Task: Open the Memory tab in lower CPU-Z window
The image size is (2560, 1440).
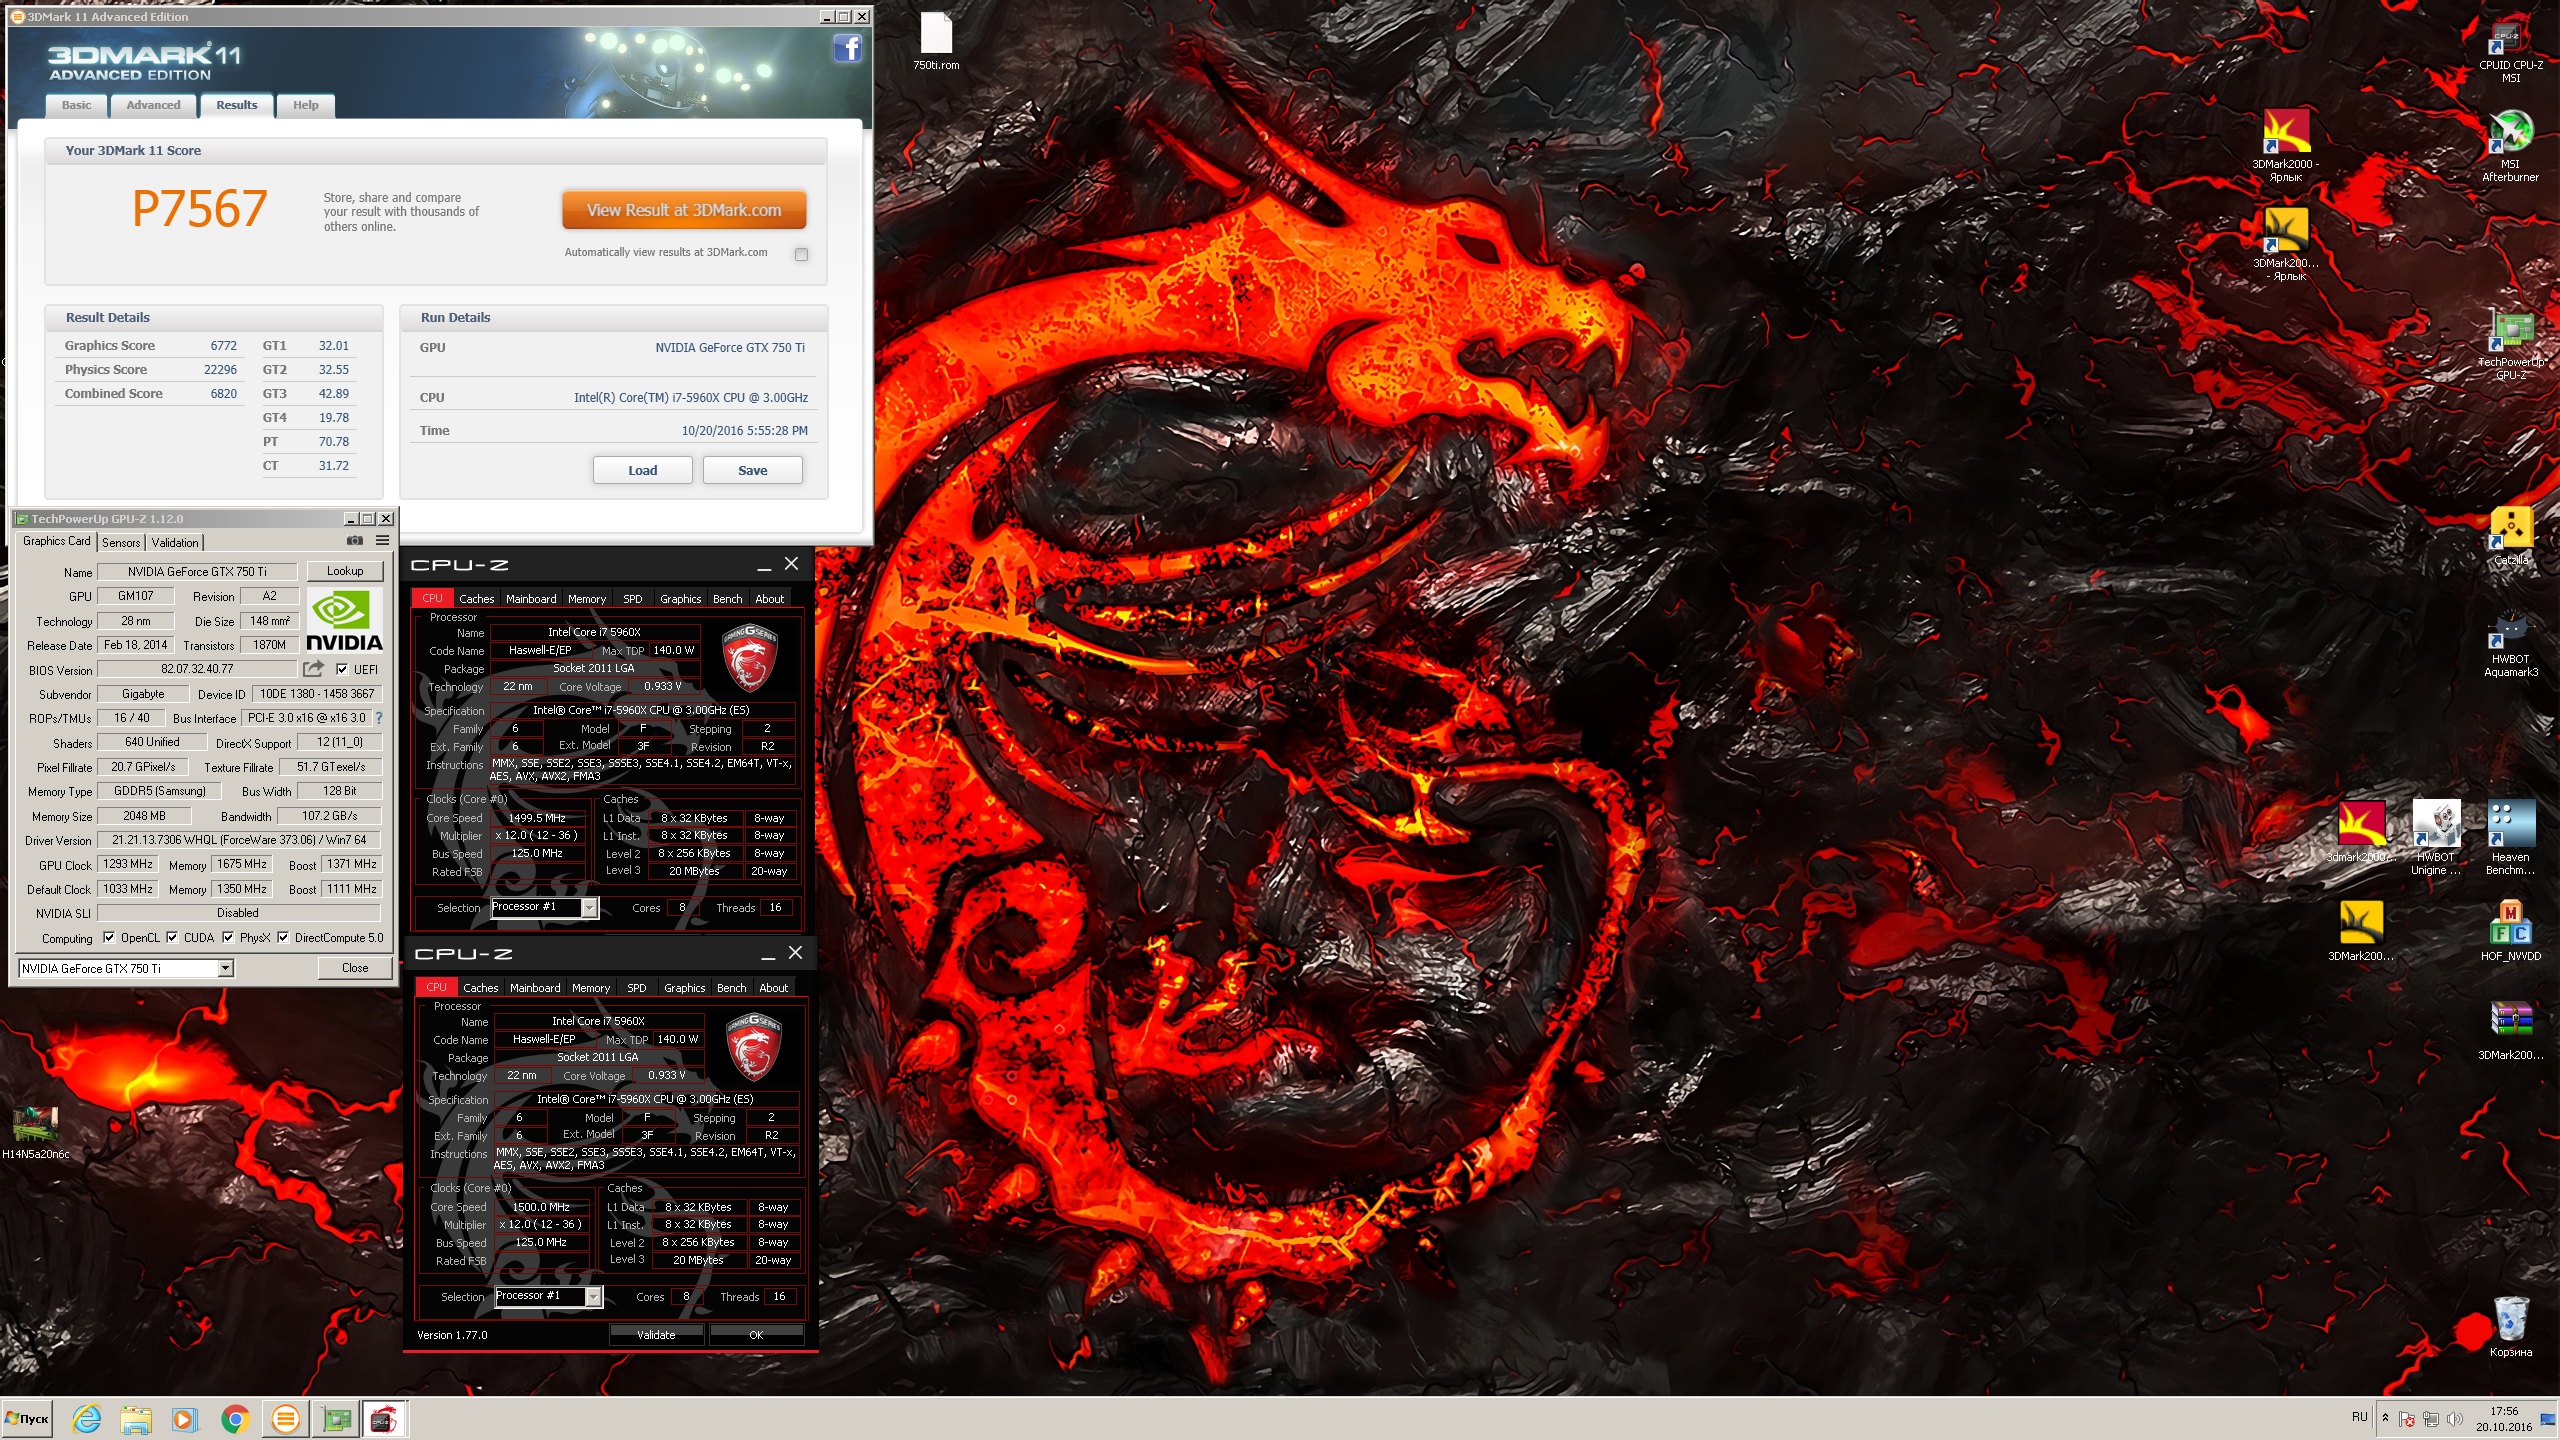Action: pos(591,987)
